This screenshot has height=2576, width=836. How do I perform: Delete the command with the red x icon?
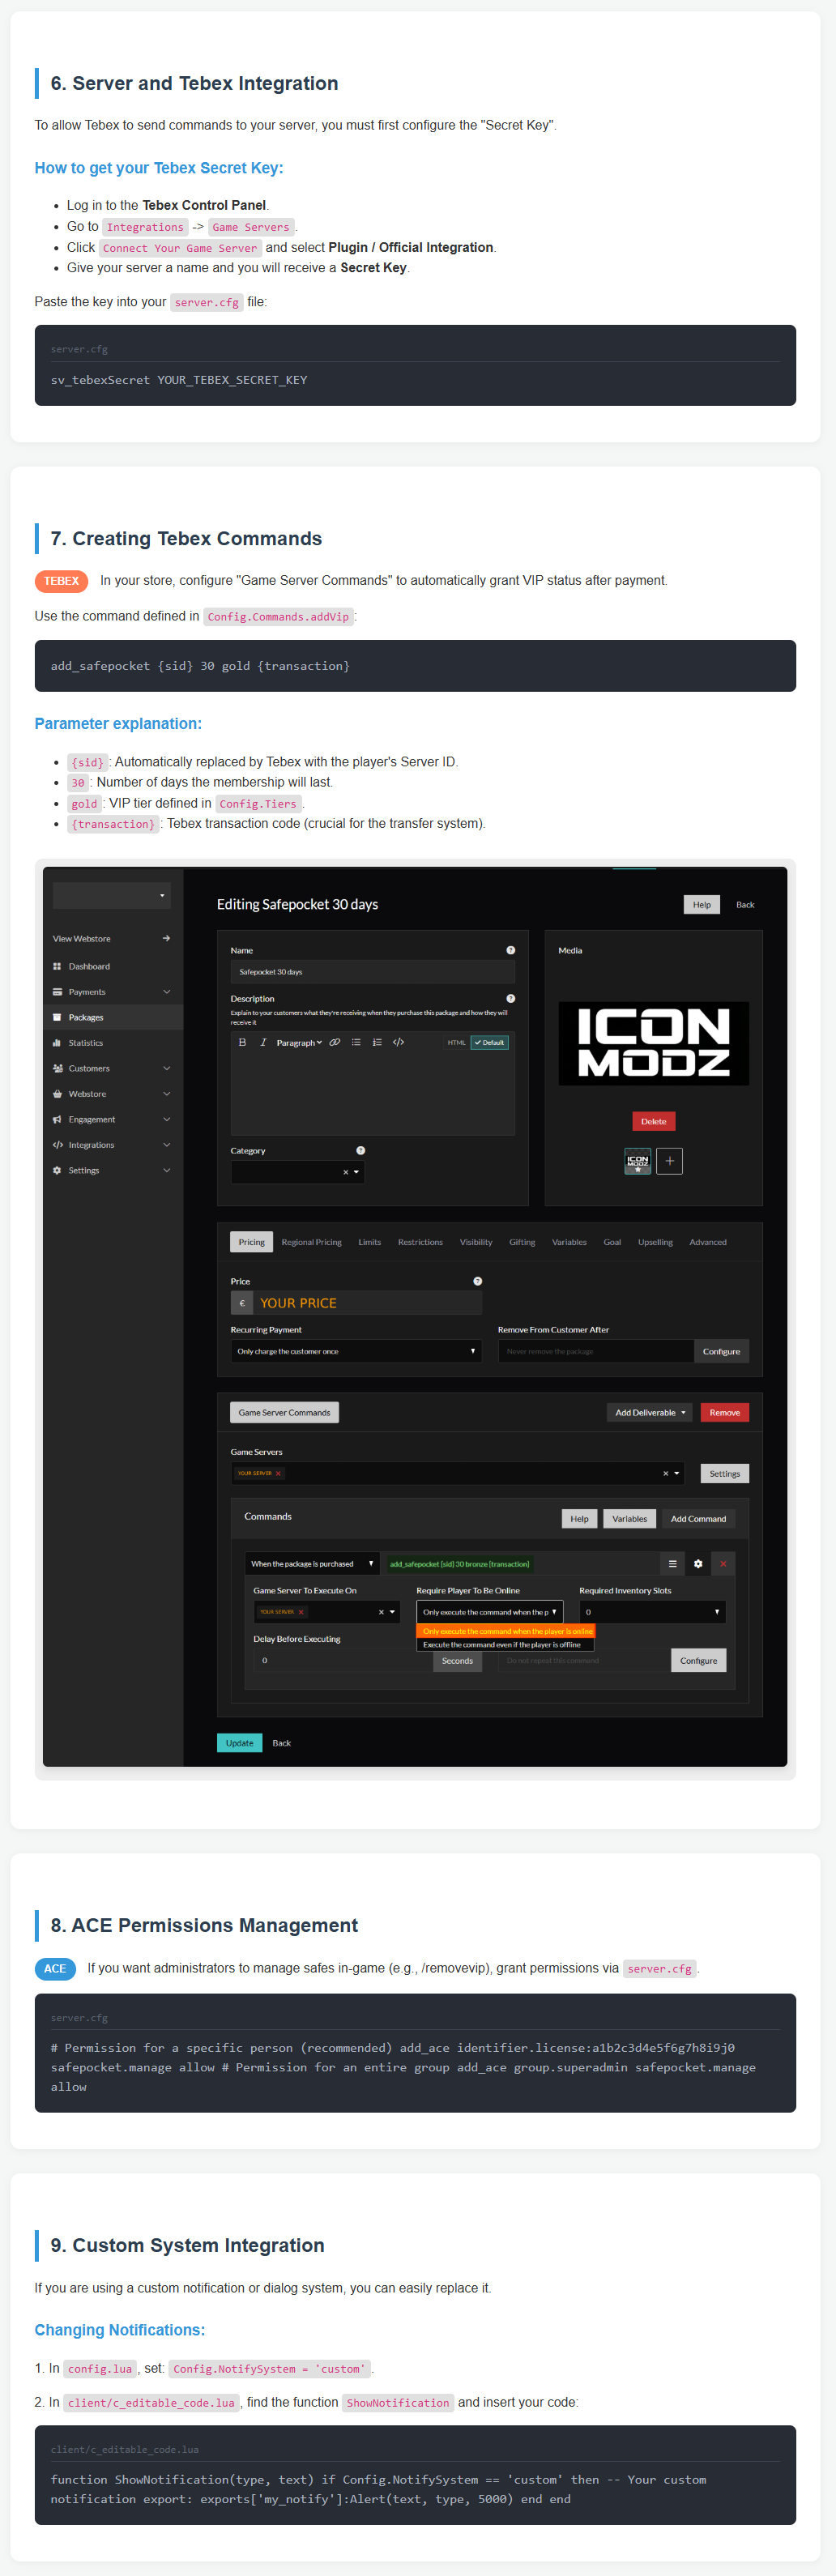pyautogui.click(x=723, y=1563)
